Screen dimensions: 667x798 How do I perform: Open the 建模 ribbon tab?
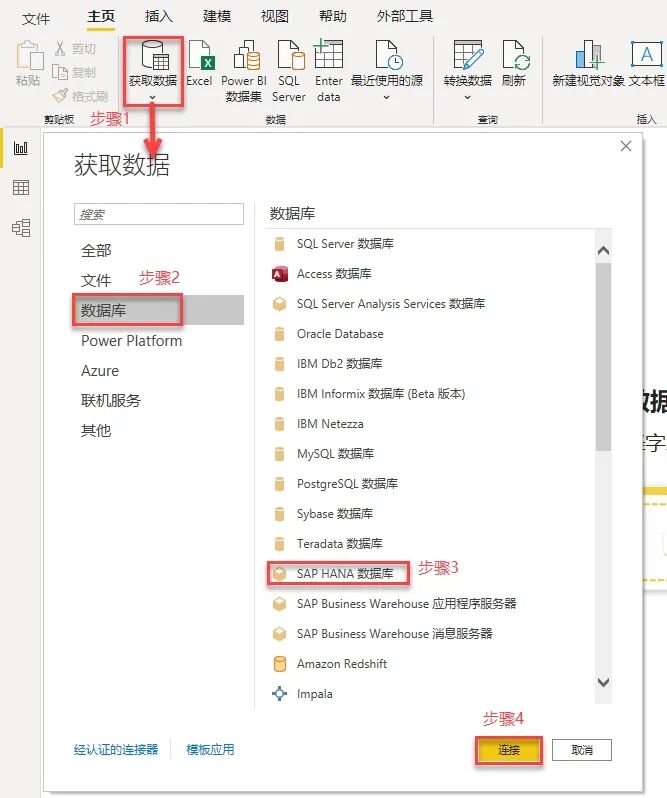tap(217, 16)
